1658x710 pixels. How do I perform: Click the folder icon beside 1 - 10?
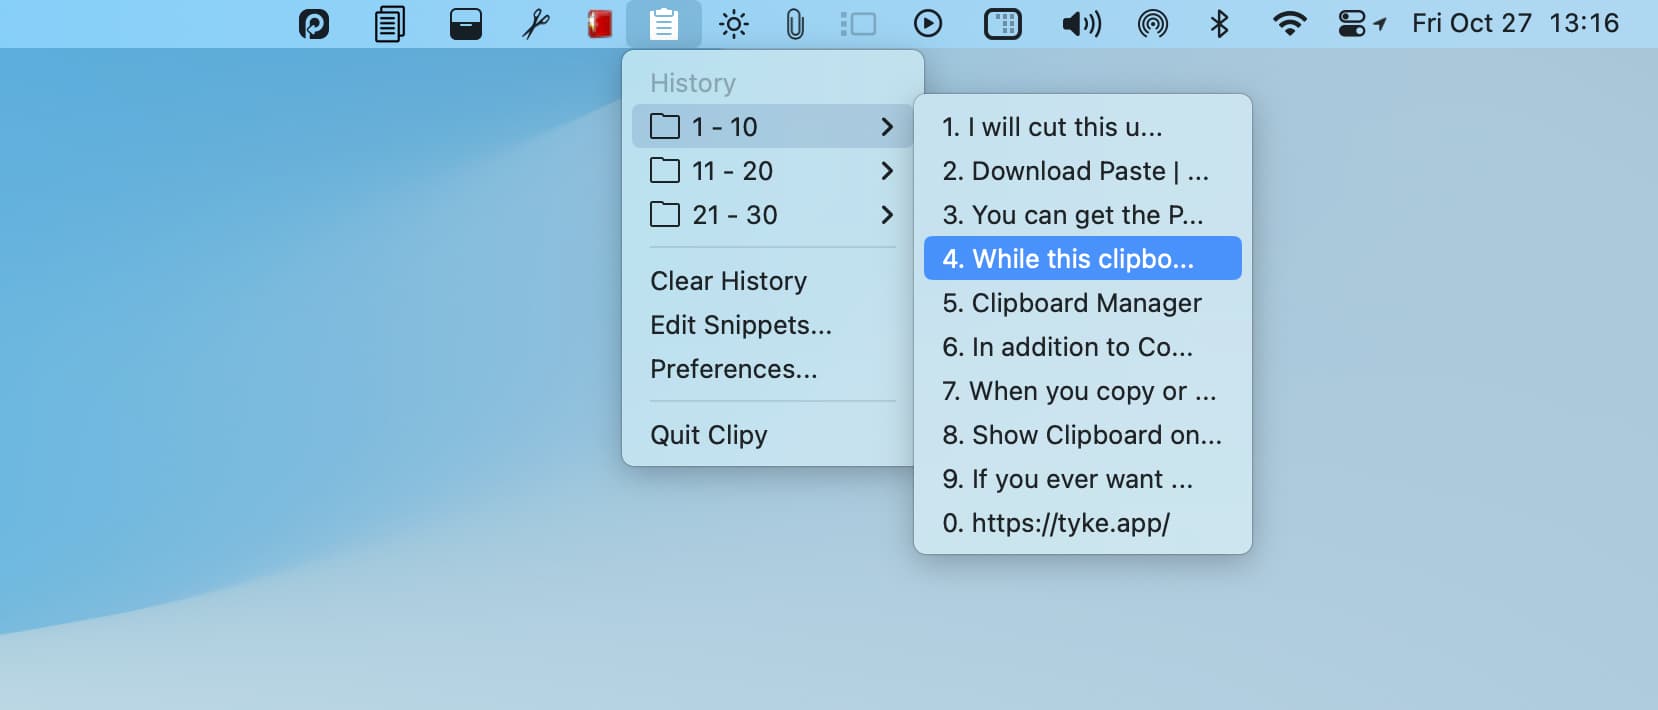(x=665, y=126)
